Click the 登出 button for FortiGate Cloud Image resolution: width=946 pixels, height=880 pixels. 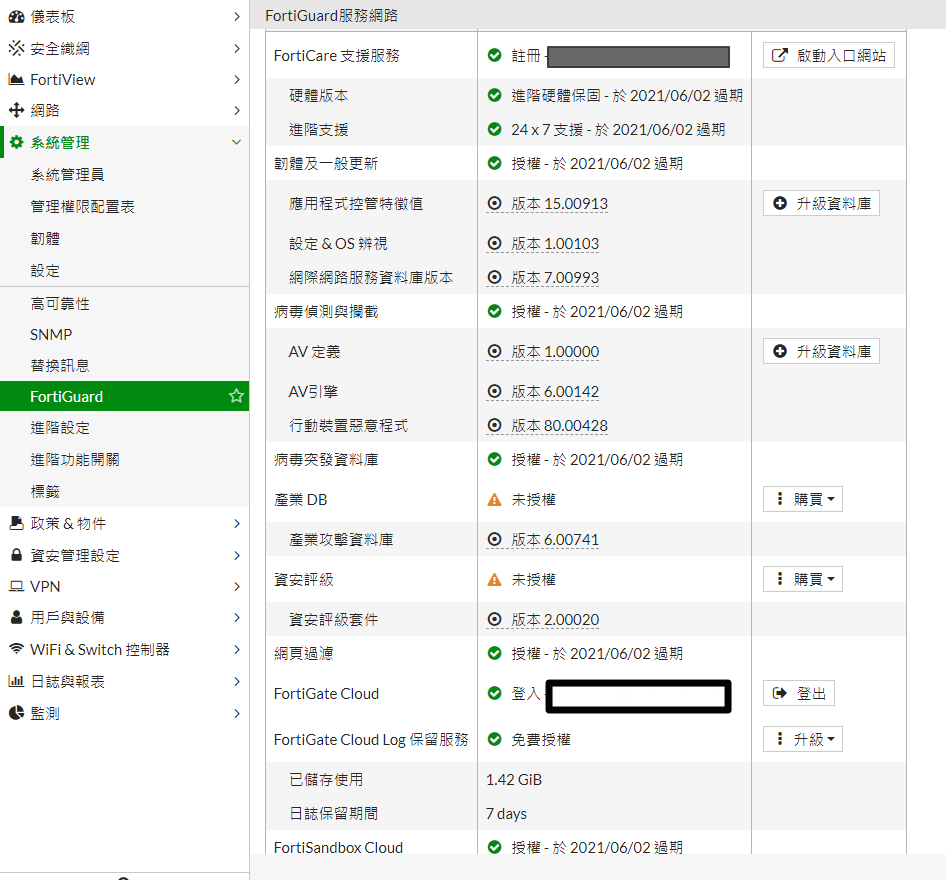point(799,693)
